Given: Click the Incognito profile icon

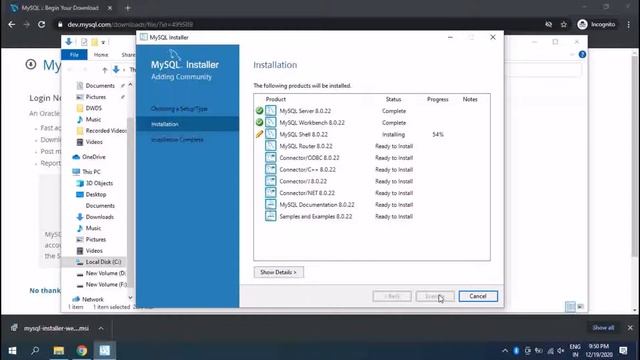Looking at the screenshot, I should (582, 24).
